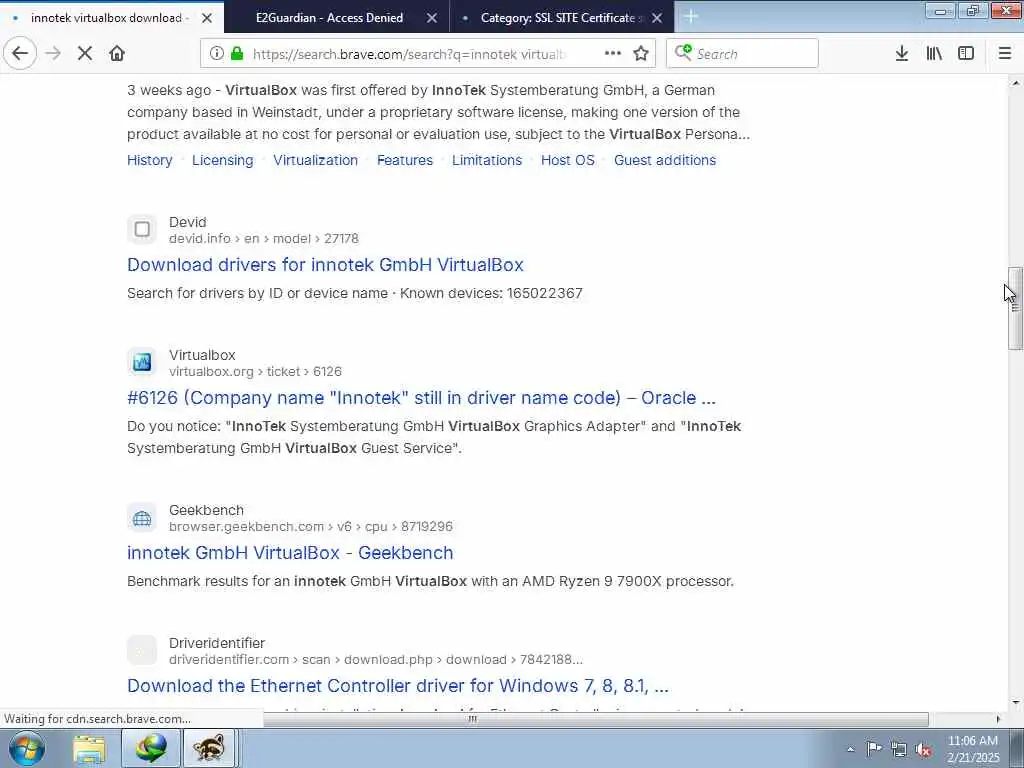This screenshot has height=768, width=1024.
Task: Click the Virtualbox site favicon
Action: 142,362
